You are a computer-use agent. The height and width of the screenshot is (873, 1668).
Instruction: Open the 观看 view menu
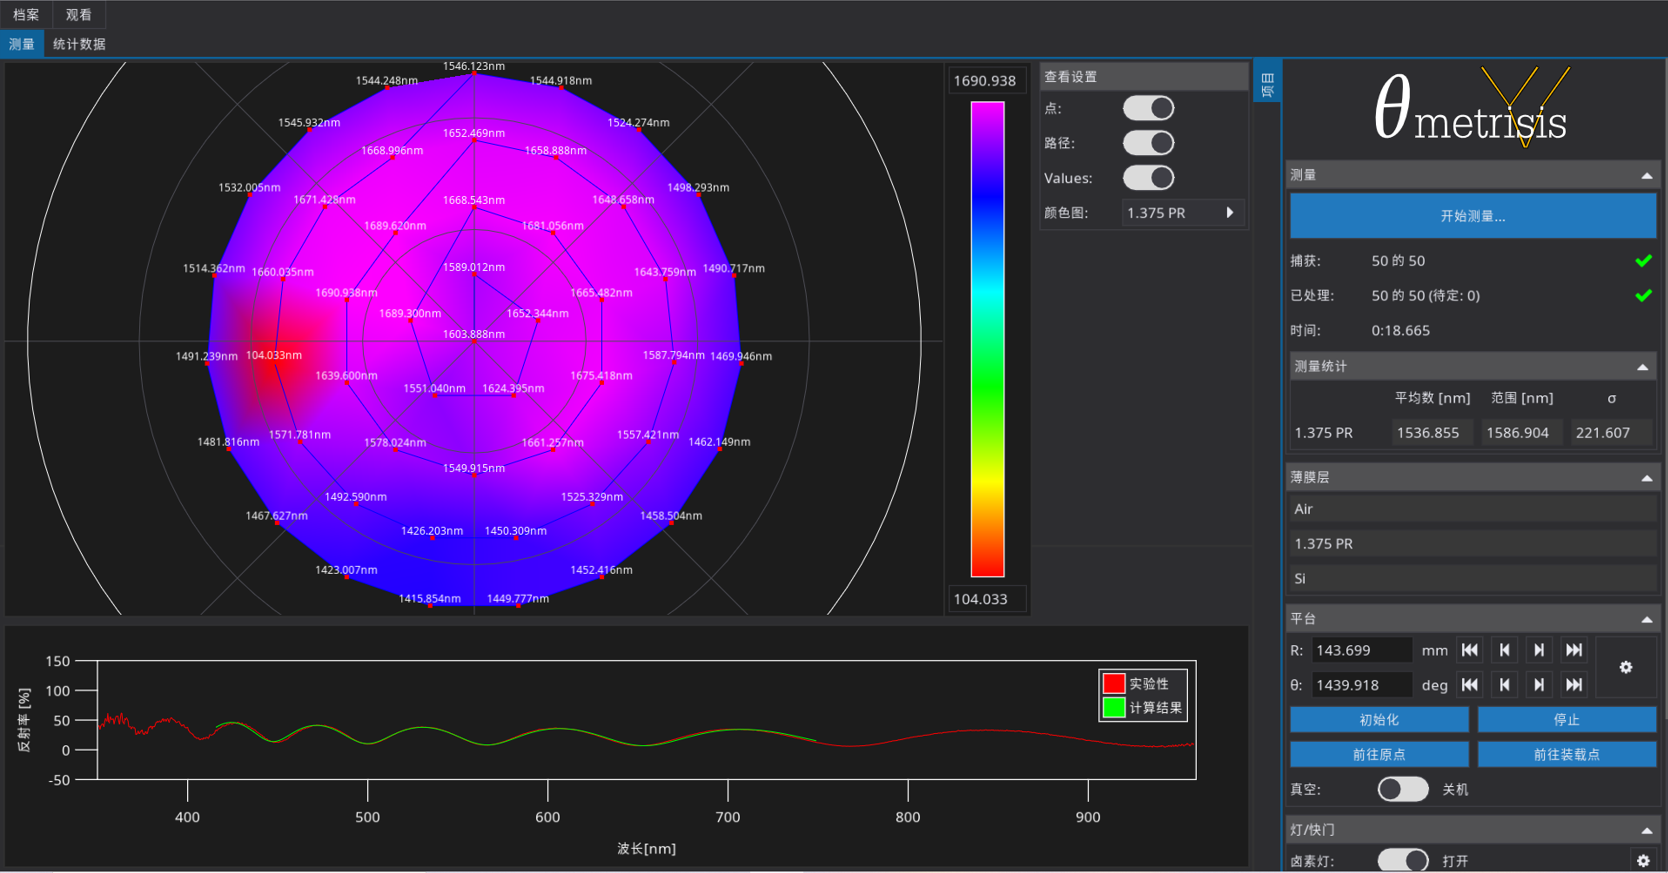click(x=78, y=15)
